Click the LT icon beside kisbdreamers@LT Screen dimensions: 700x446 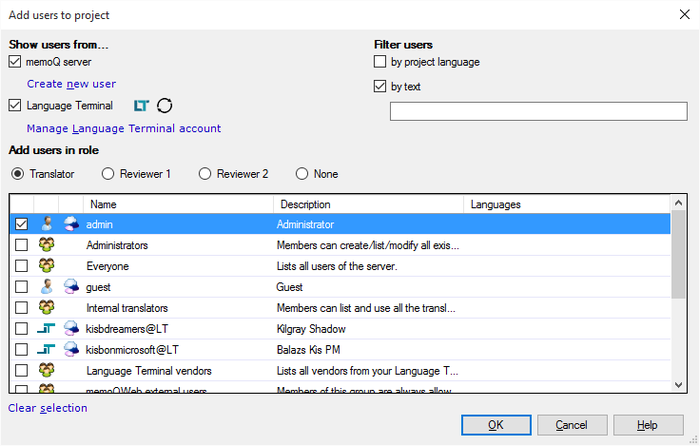[x=46, y=329]
